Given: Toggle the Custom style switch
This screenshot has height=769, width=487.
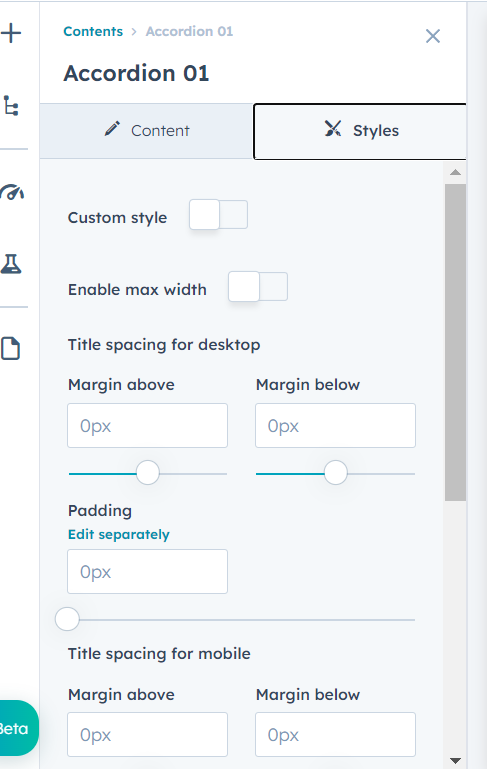Looking at the screenshot, I should (x=219, y=214).
